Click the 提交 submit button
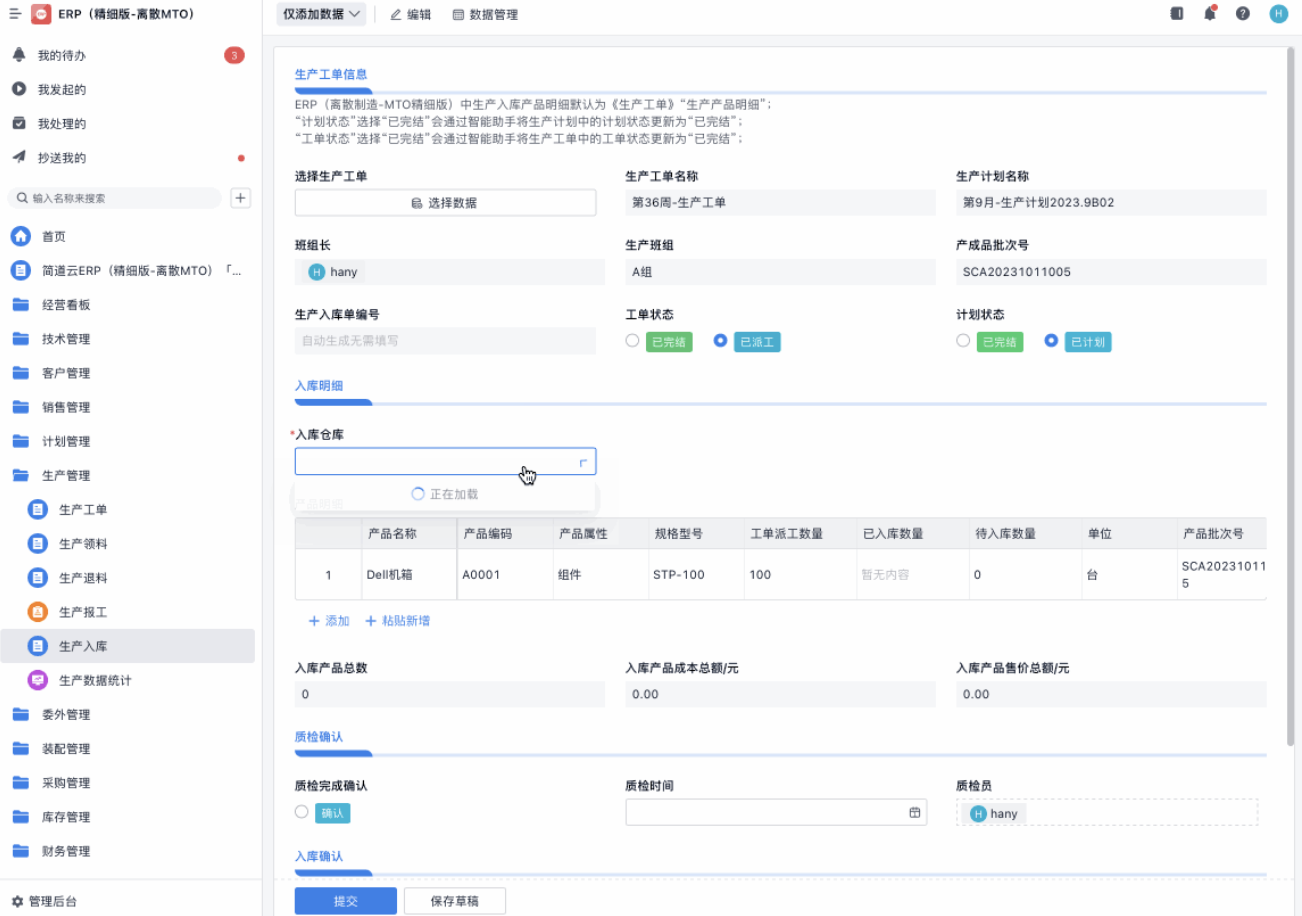The image size is (1302, 916). 345,901
